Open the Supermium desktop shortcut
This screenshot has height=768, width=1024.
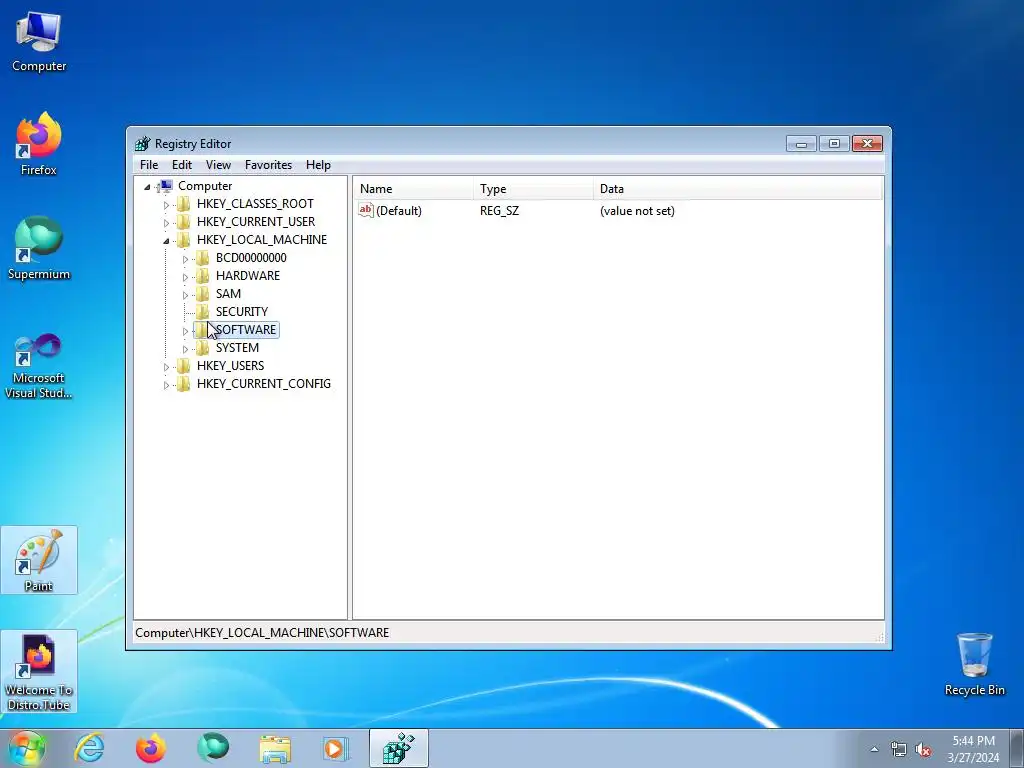tap(39, 248)
